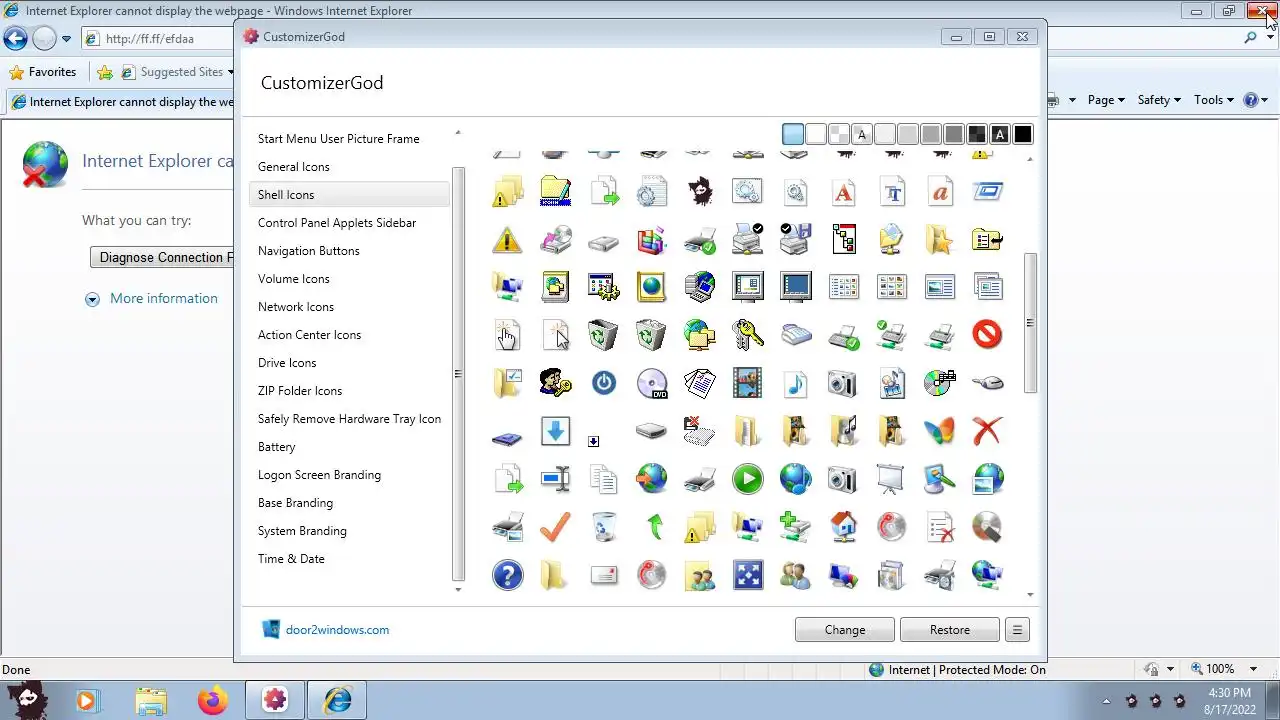Open Firefox from the taskbar
The width and height of the screenshot is (1280, 720).
point(212,701)
